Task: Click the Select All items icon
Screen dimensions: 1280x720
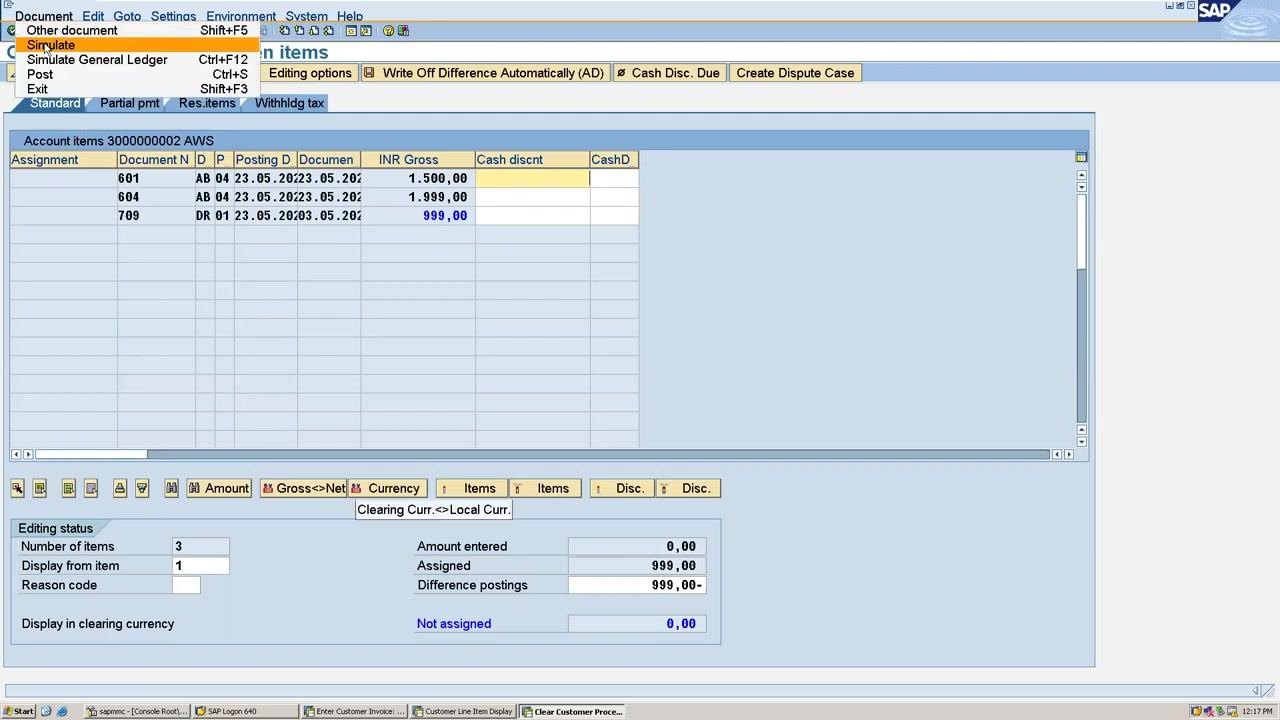Action: [69, 488]
